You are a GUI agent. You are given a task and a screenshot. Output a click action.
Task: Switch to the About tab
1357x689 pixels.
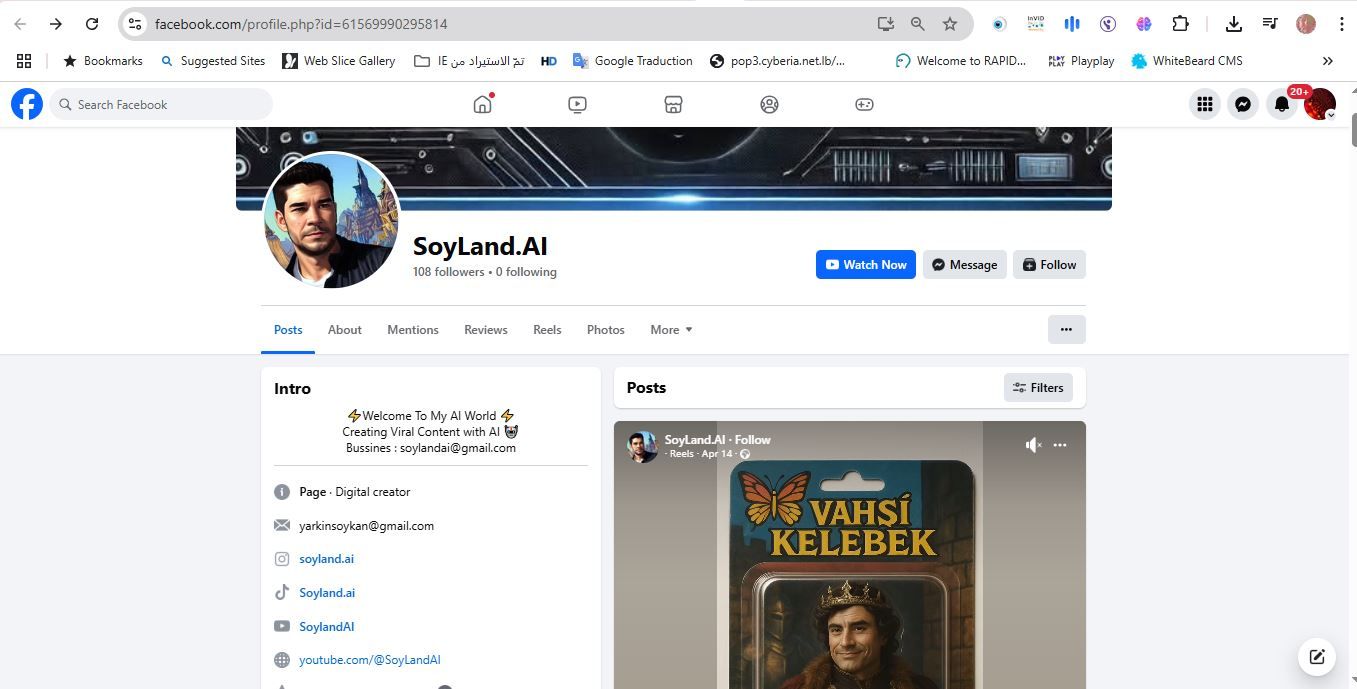(345, 329)
